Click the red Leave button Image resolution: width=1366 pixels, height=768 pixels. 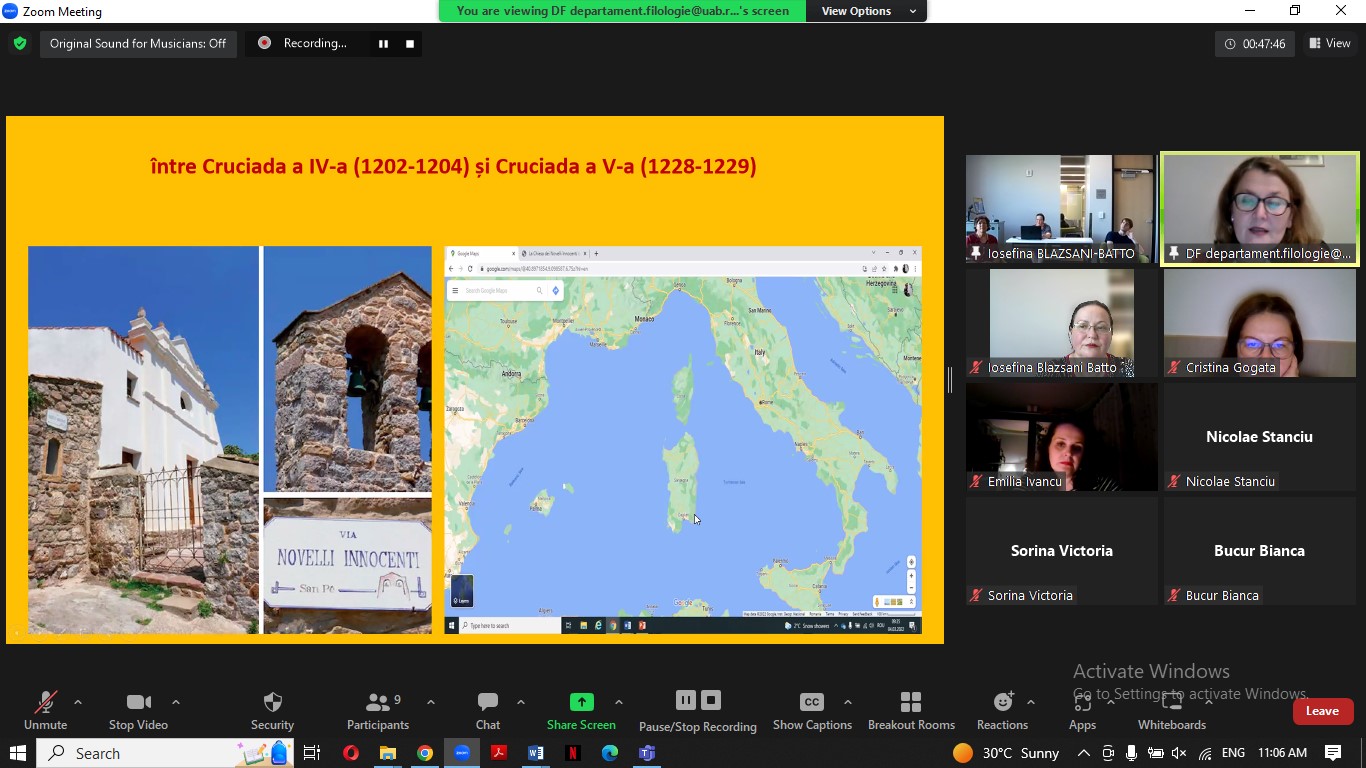coord(1322,711)
